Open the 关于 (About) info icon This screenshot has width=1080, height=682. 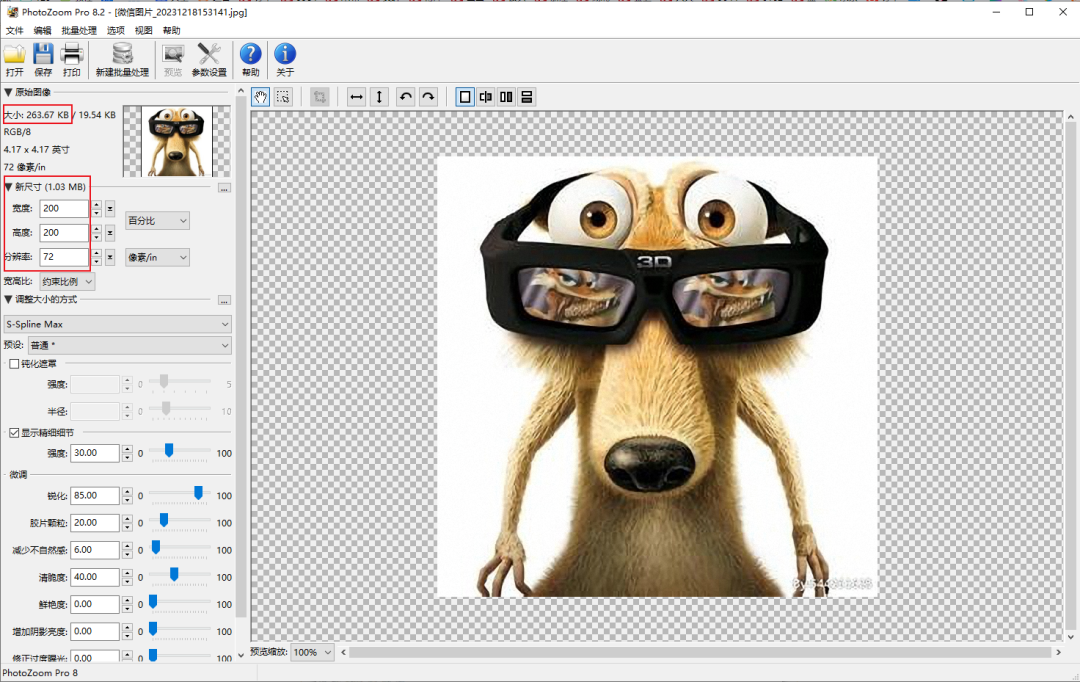tap(285, 54)
